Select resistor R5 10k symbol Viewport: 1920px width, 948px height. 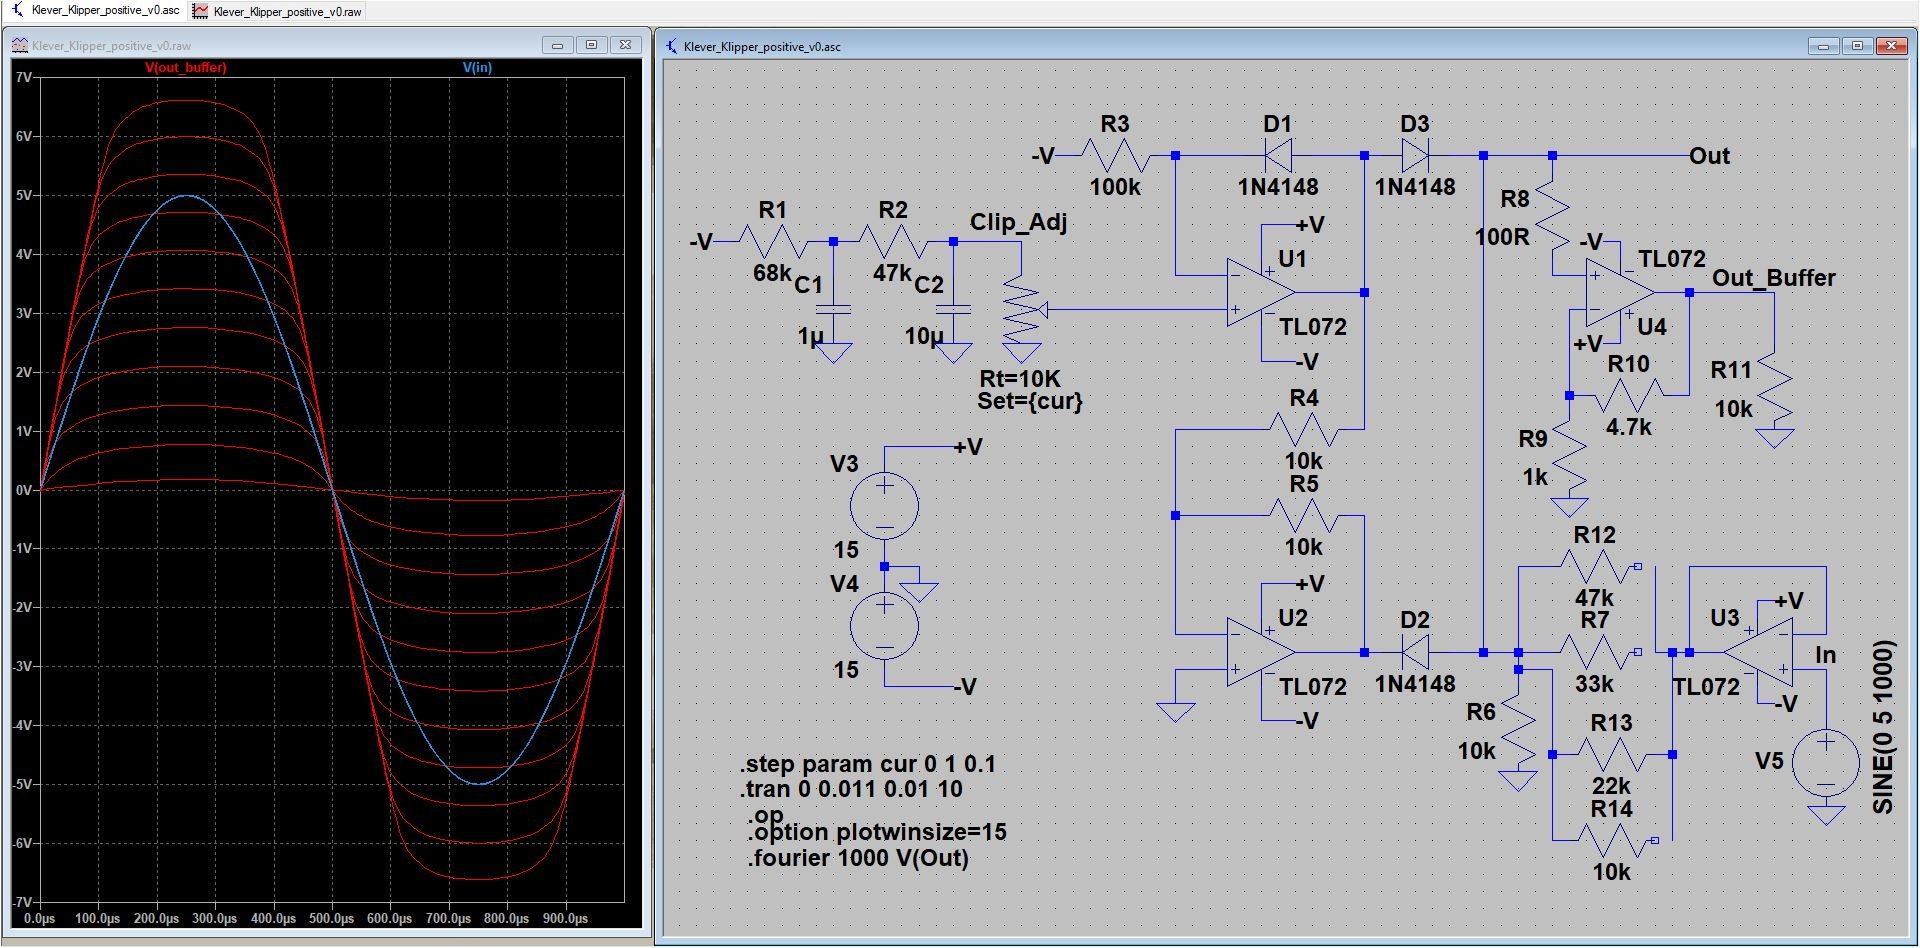point(1304,516)
